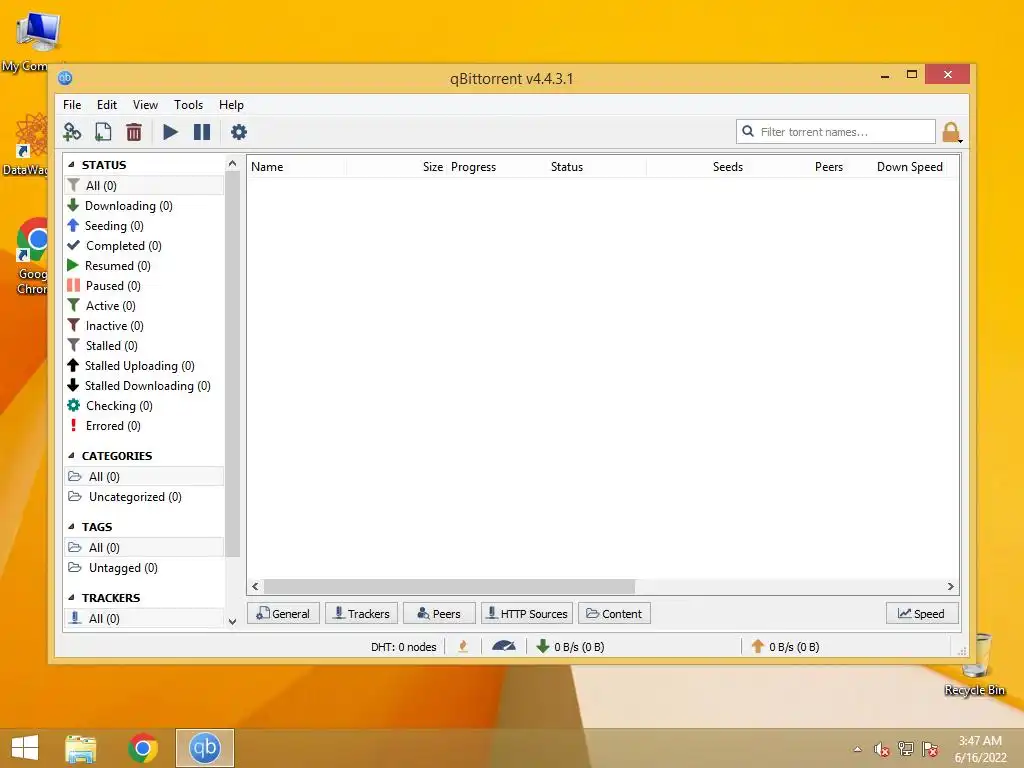Sort by the Size column header
This screenshot has height=768, width=1024.
point(396,167)
